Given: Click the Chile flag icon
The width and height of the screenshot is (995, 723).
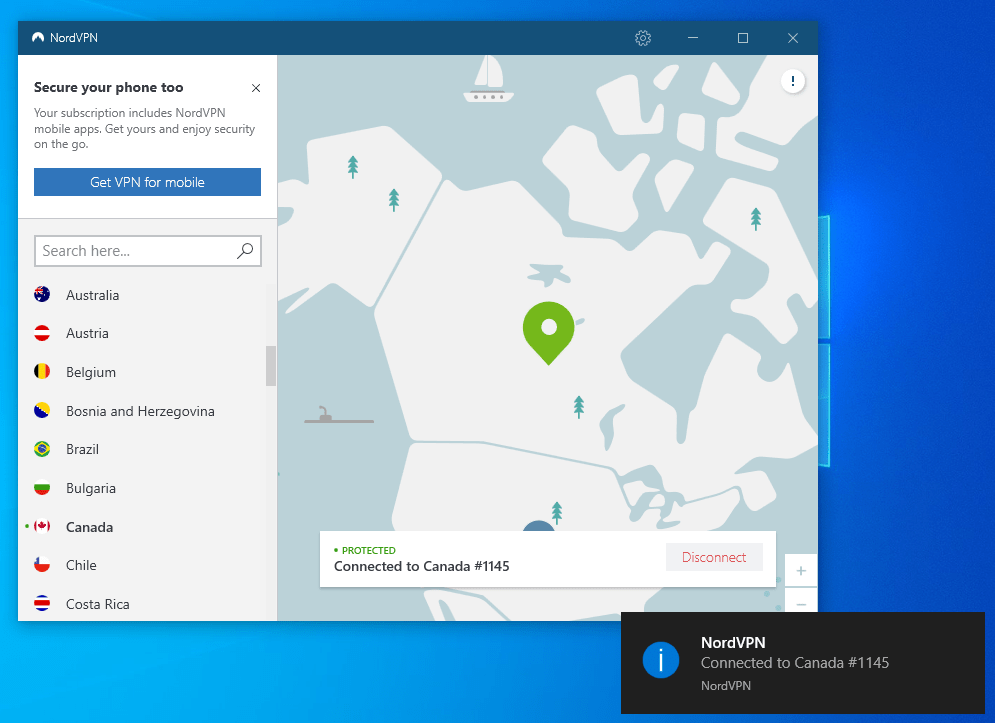Looking at the screenshot, I should (x=42, y=564).
